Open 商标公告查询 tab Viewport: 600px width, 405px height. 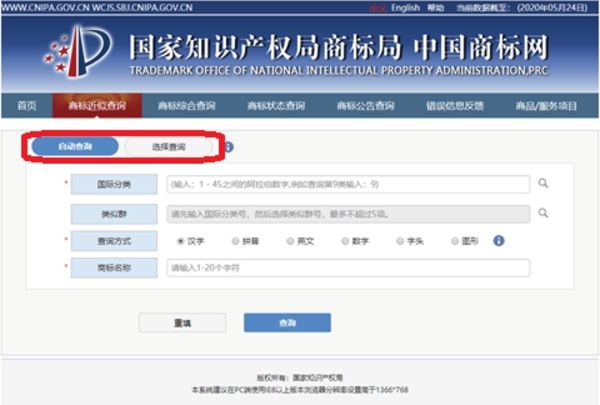(366, 106)
